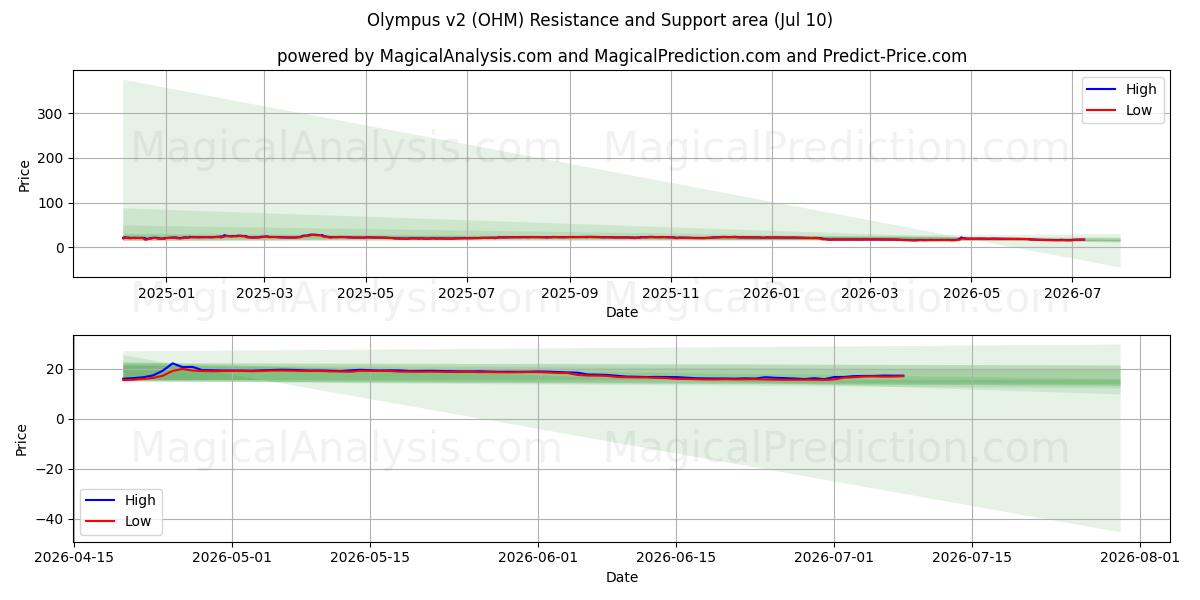This screenshot has width=1200, height=600.
Task: Click the bottom chart y-axis value '20'
Action: pos(56,369)
